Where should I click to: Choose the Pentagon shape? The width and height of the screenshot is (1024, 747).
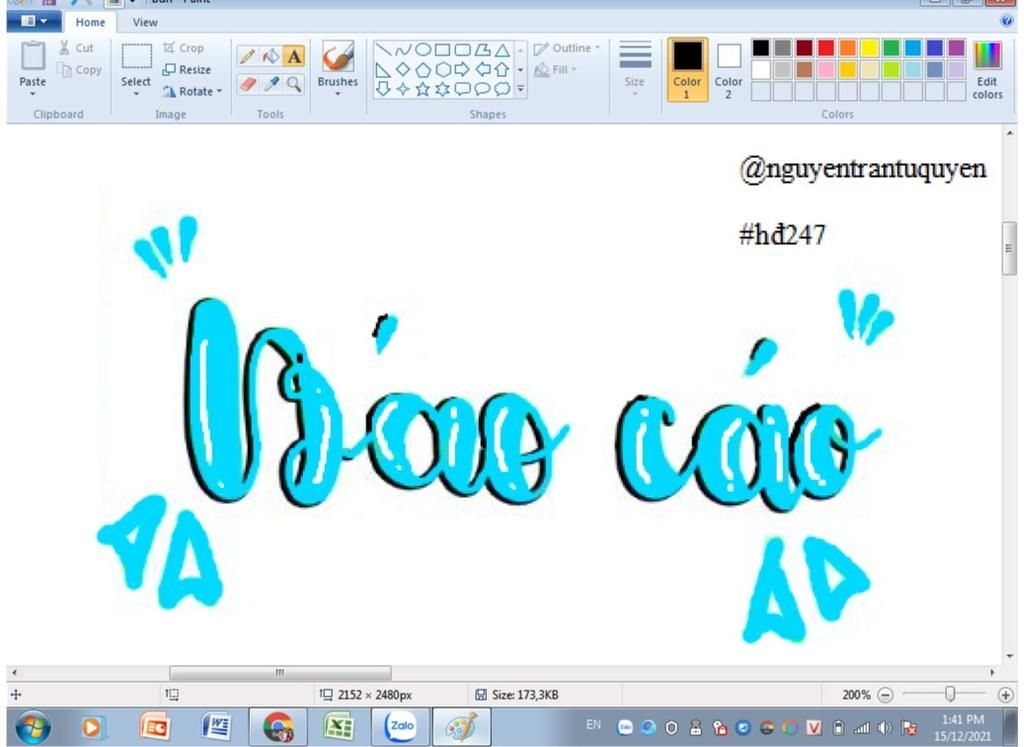pos(423,69)
